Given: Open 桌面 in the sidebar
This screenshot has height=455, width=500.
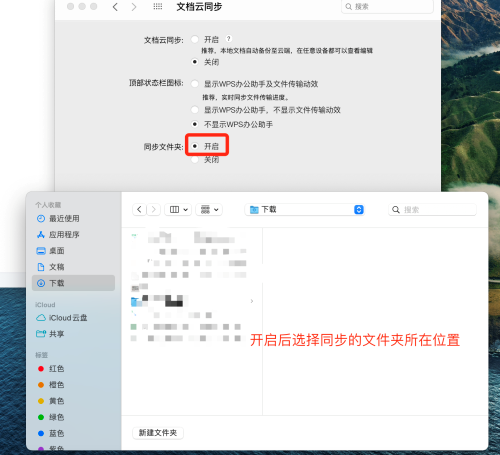Looking at the screenshot, I should [x=73, y=251].
